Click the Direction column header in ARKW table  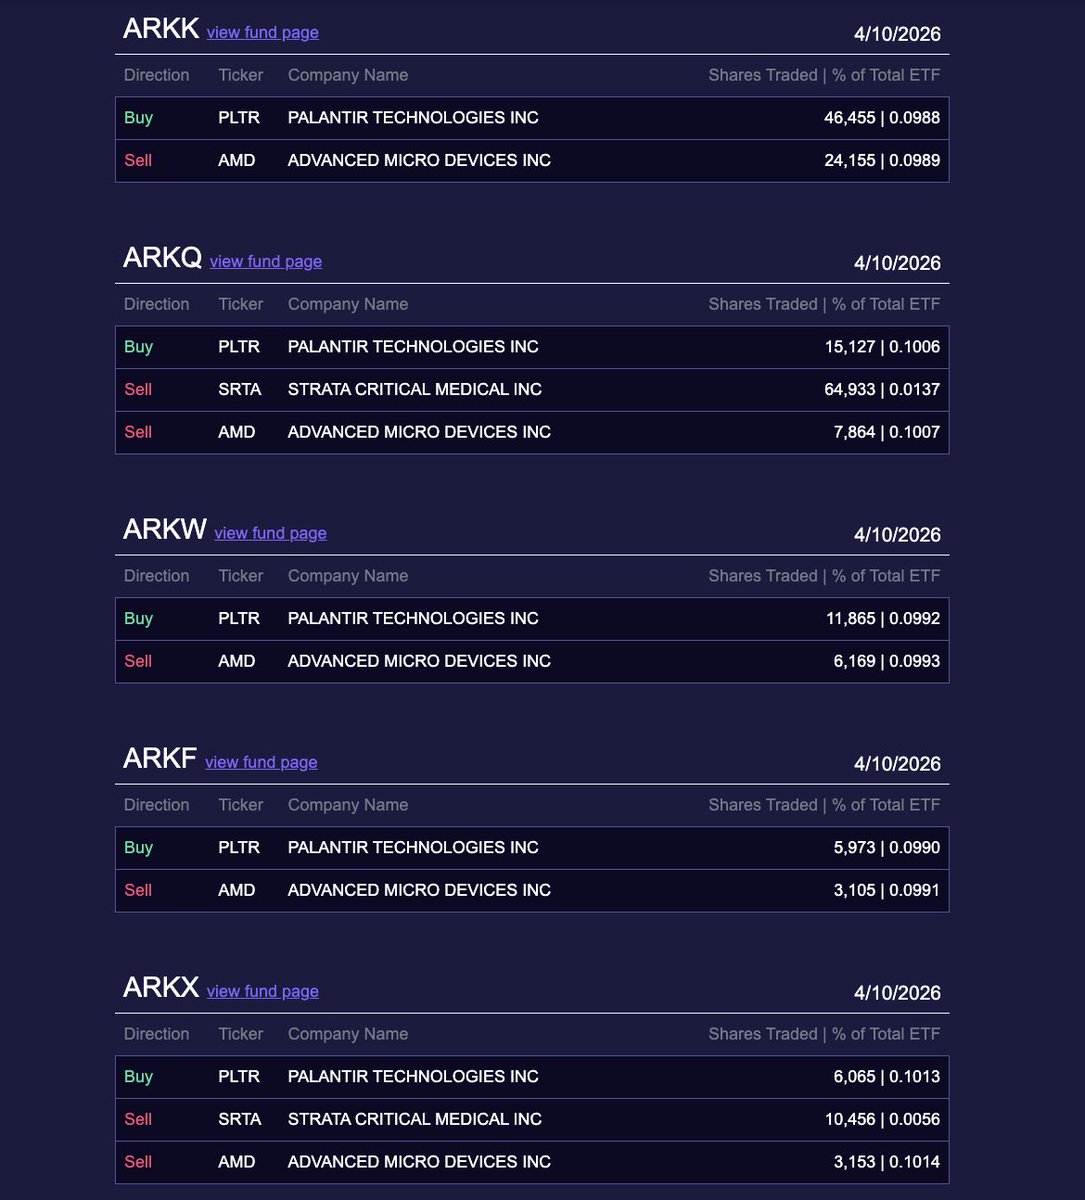[x=156, y=576]
